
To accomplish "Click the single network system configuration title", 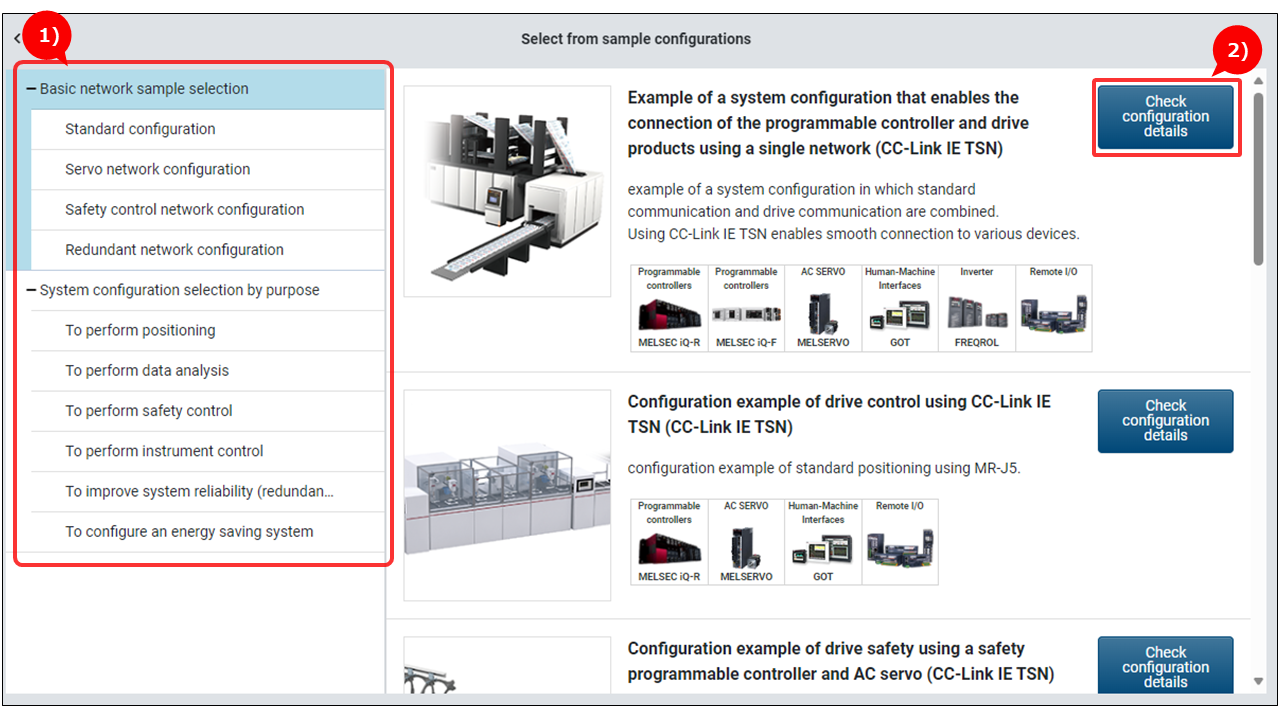I will point(828,123).
